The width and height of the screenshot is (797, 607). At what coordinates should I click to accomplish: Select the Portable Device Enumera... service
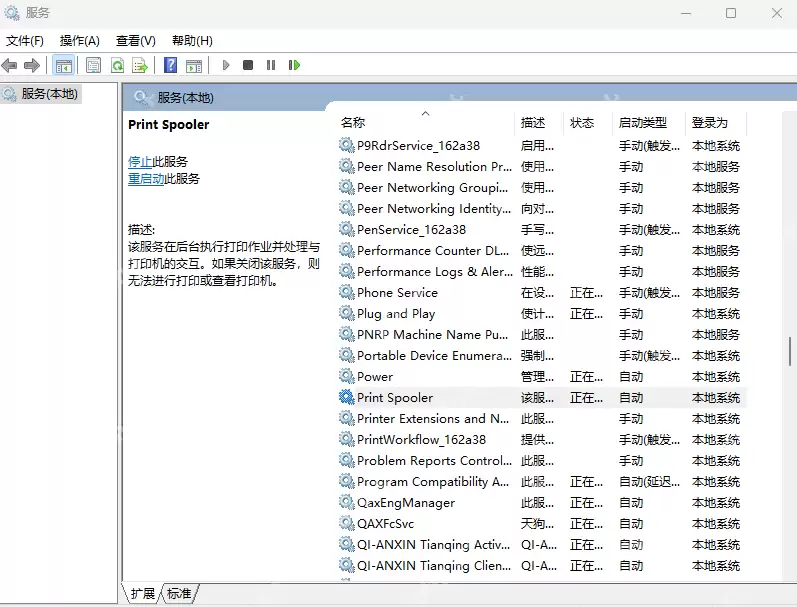[x=542, y=355]
